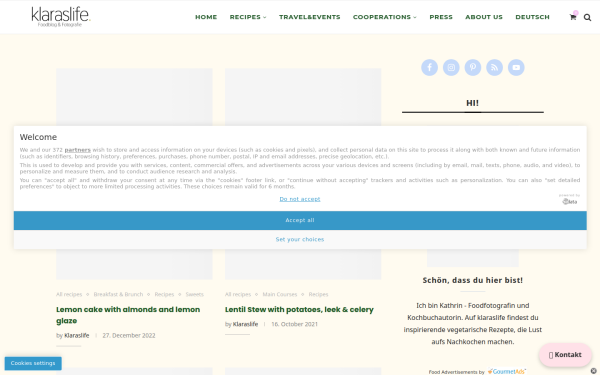Viewport: 600px width, 375px height.
Task: Open the search magnifier icon
Action: [587, 17]
